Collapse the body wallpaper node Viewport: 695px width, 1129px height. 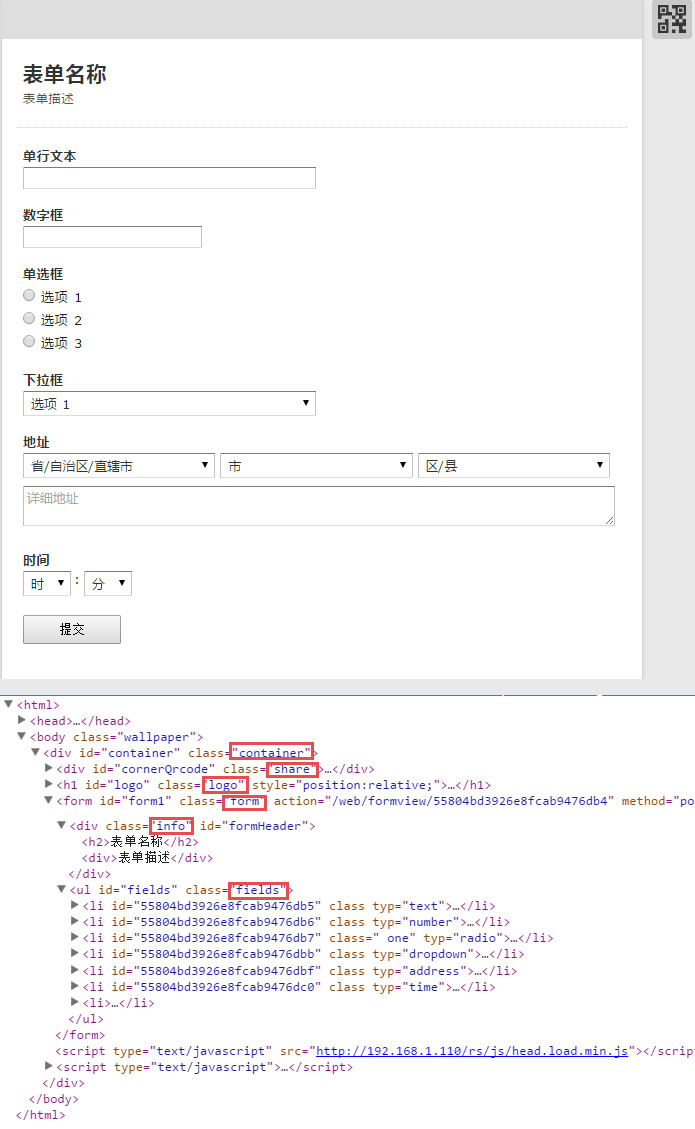[x=22, y=736]
